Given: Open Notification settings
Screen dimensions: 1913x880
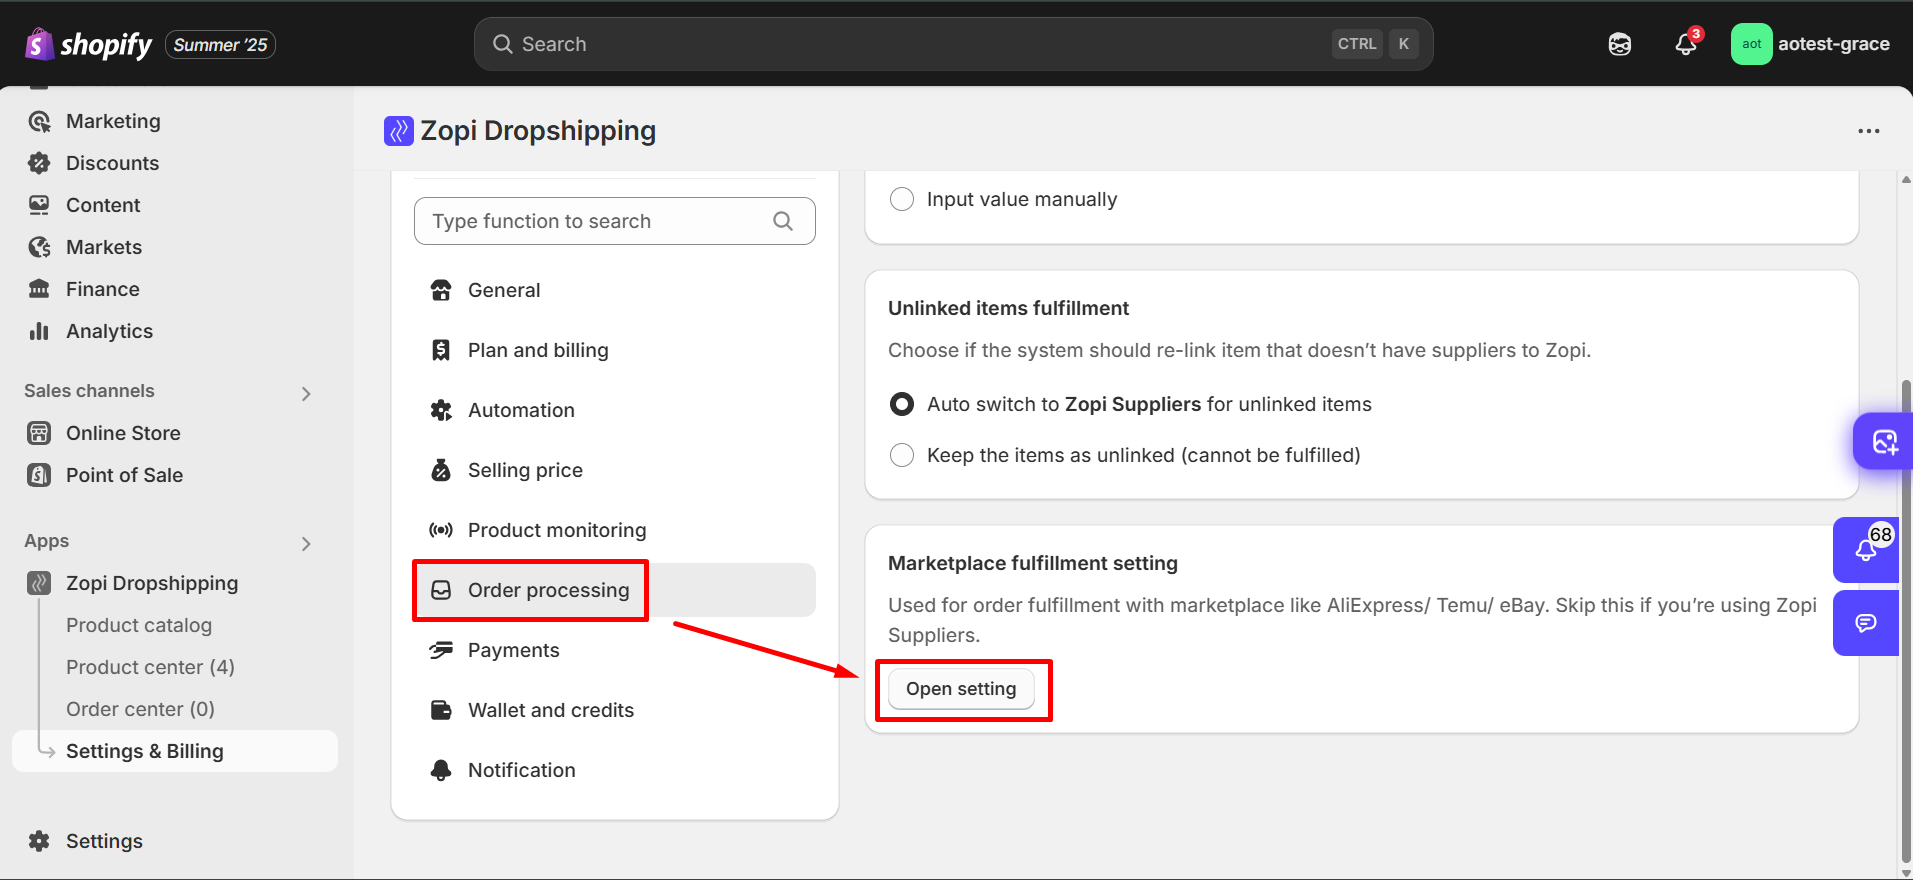Looking at the screenshot, I should click(614, 770).
